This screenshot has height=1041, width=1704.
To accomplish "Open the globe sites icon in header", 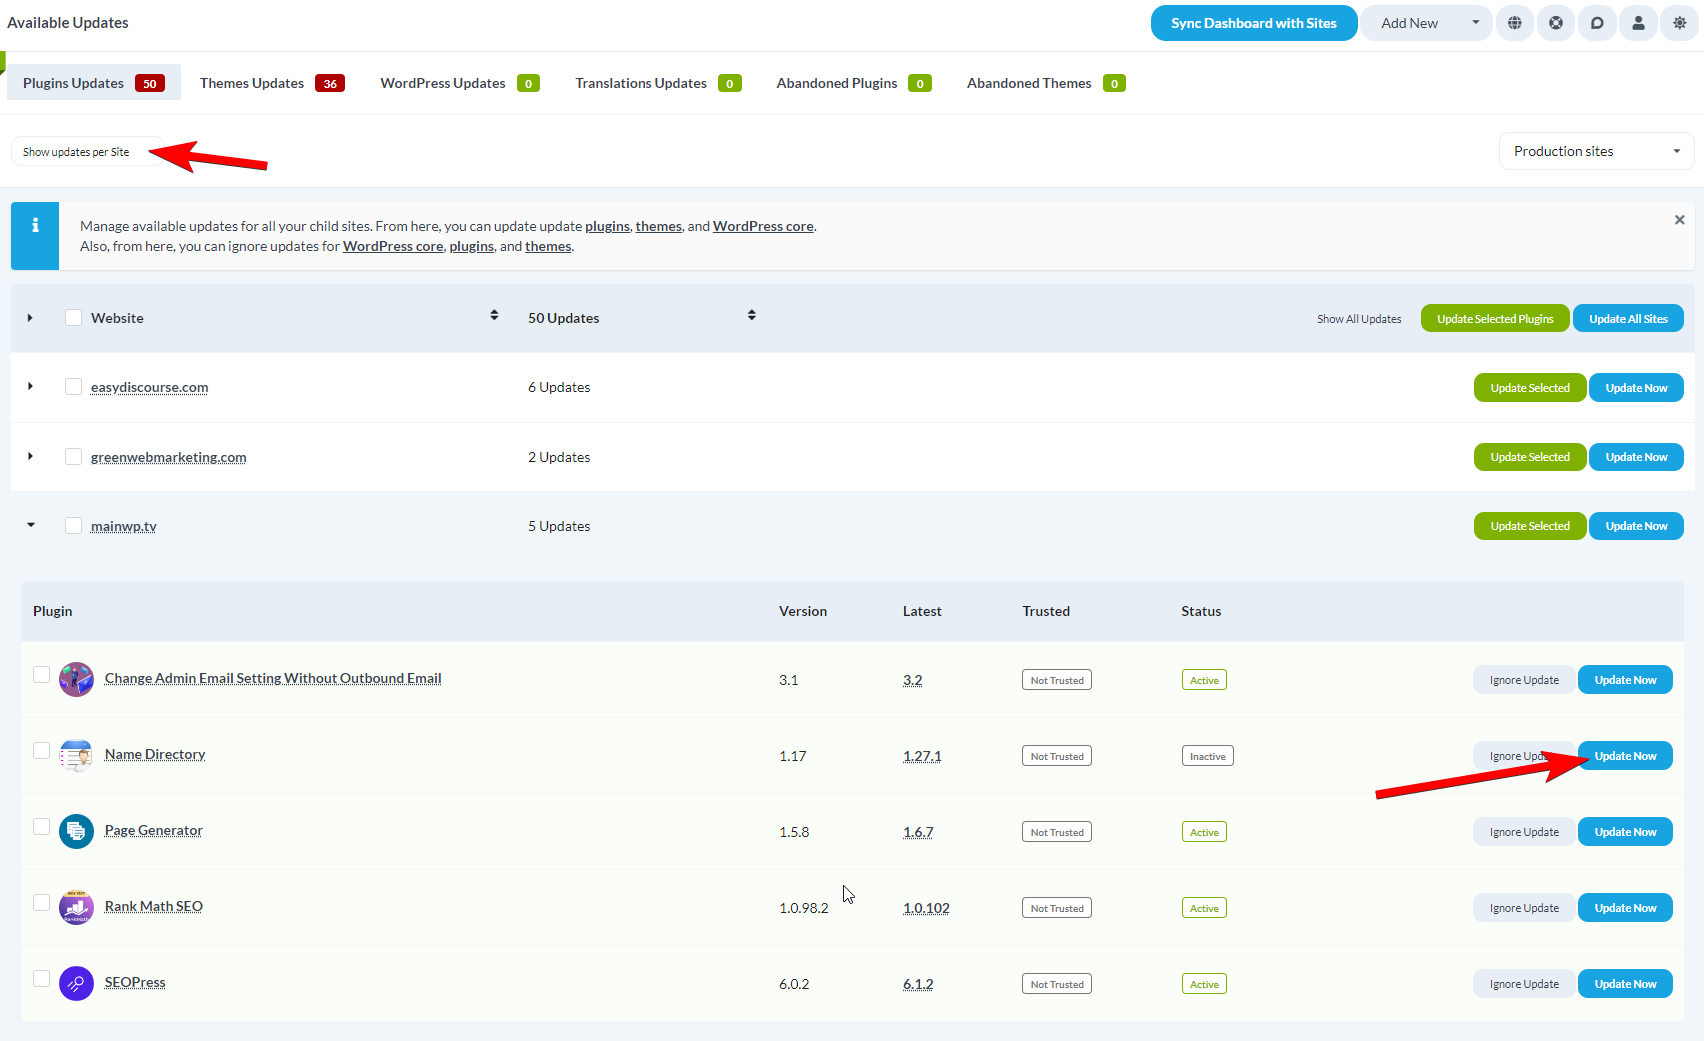I will 1514,22.
